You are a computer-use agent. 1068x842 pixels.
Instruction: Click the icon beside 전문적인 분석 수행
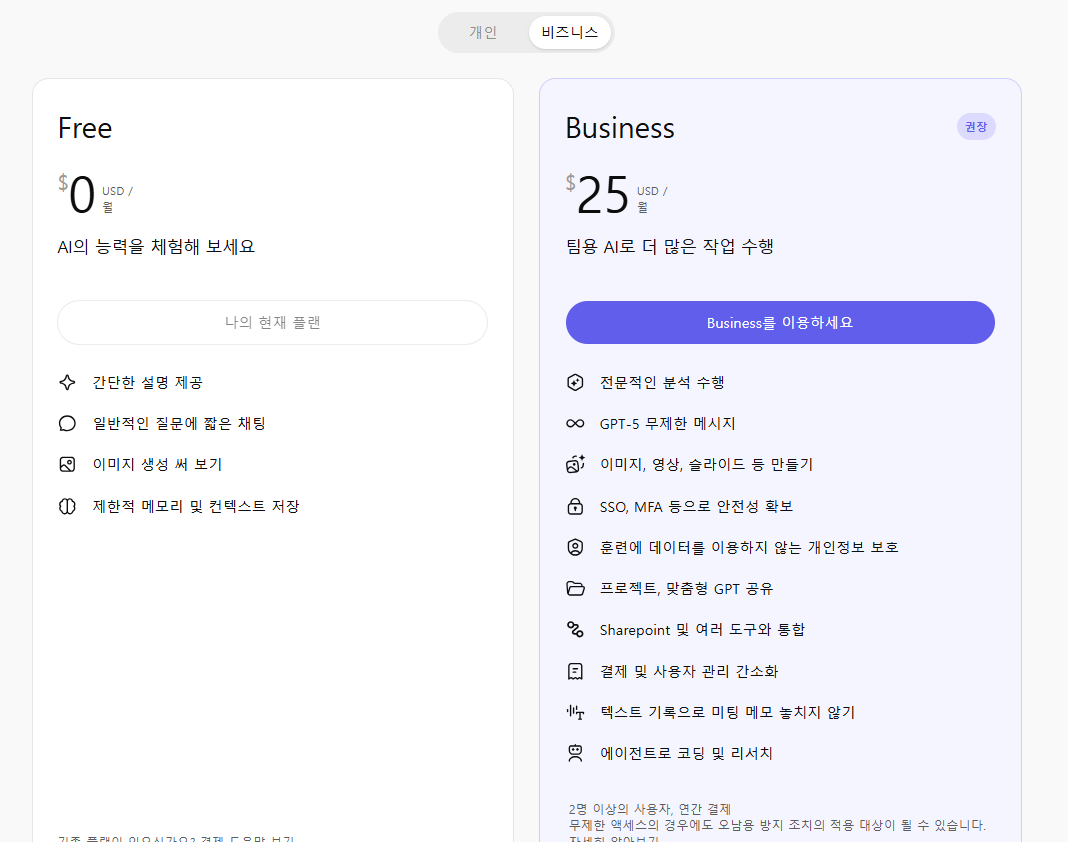(x=576, y=382)
